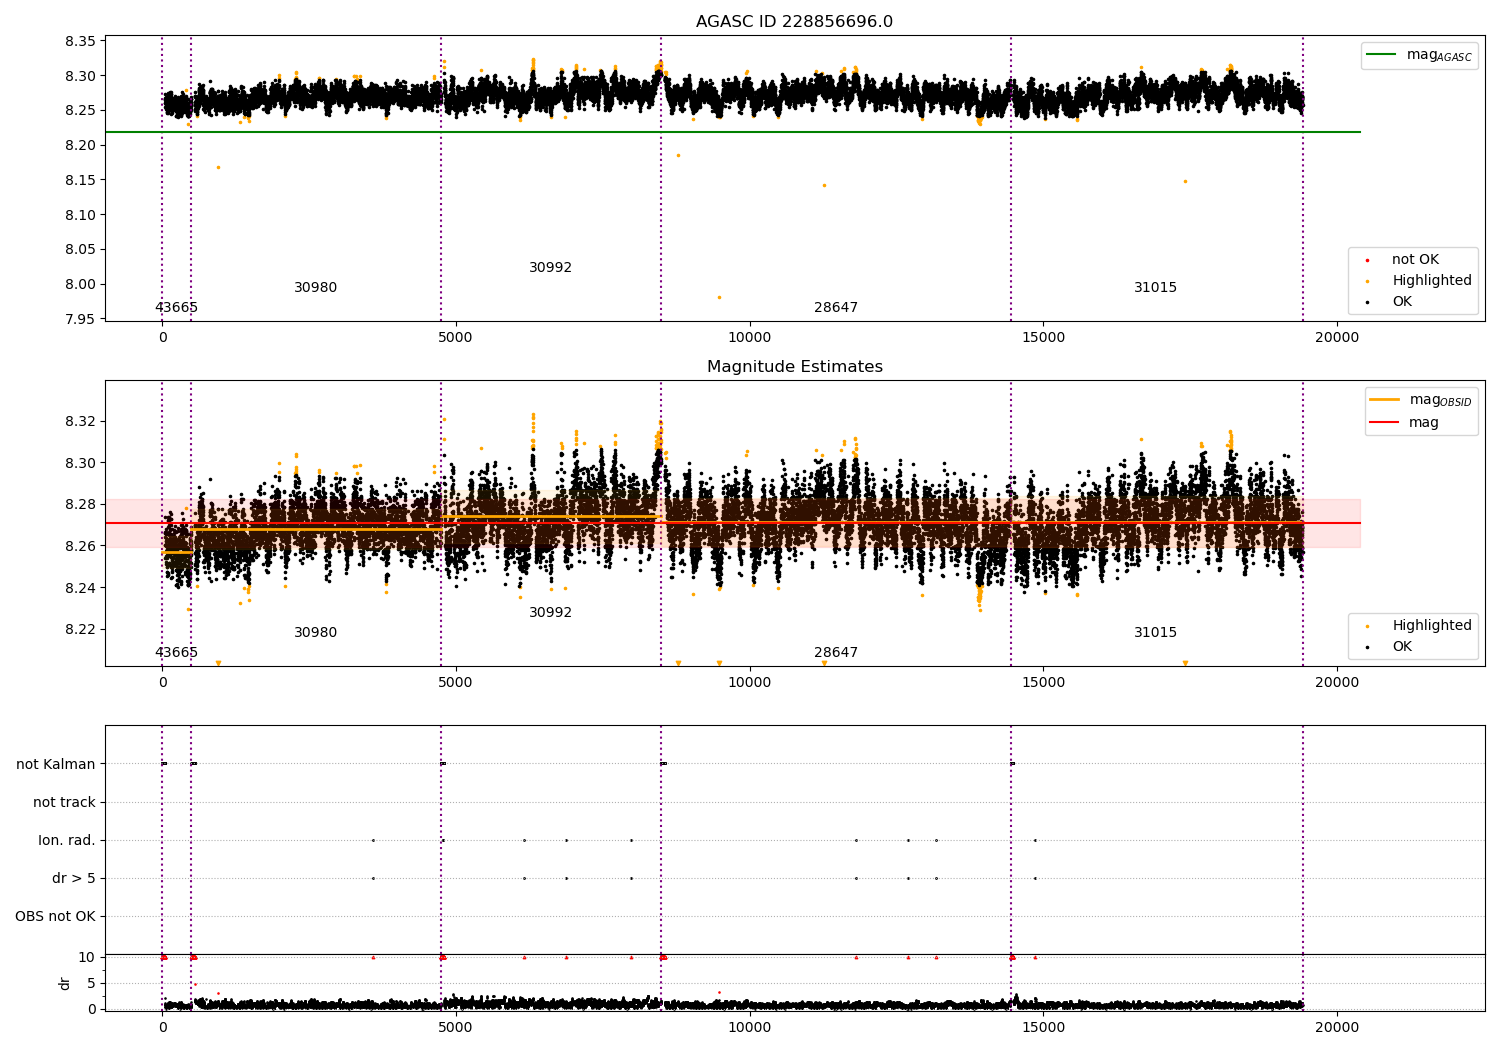Click the "dr > 5" axis label
The width and height of the screenshot is (1500, 1050).
[74, 878]
